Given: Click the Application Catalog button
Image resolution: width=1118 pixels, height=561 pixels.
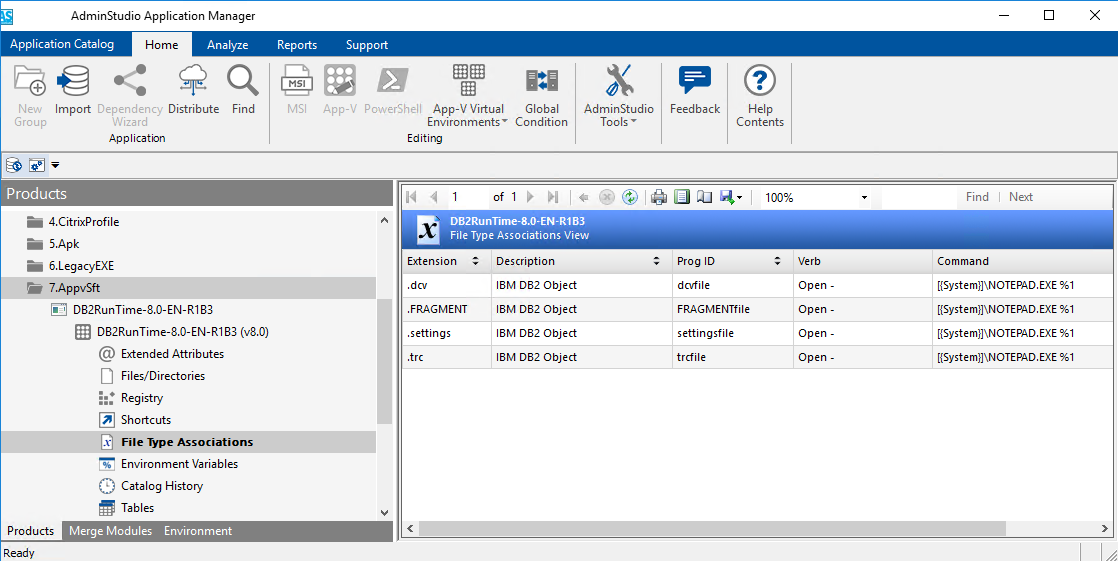Looking at the screenshot, I should click(x=62, y=44).
